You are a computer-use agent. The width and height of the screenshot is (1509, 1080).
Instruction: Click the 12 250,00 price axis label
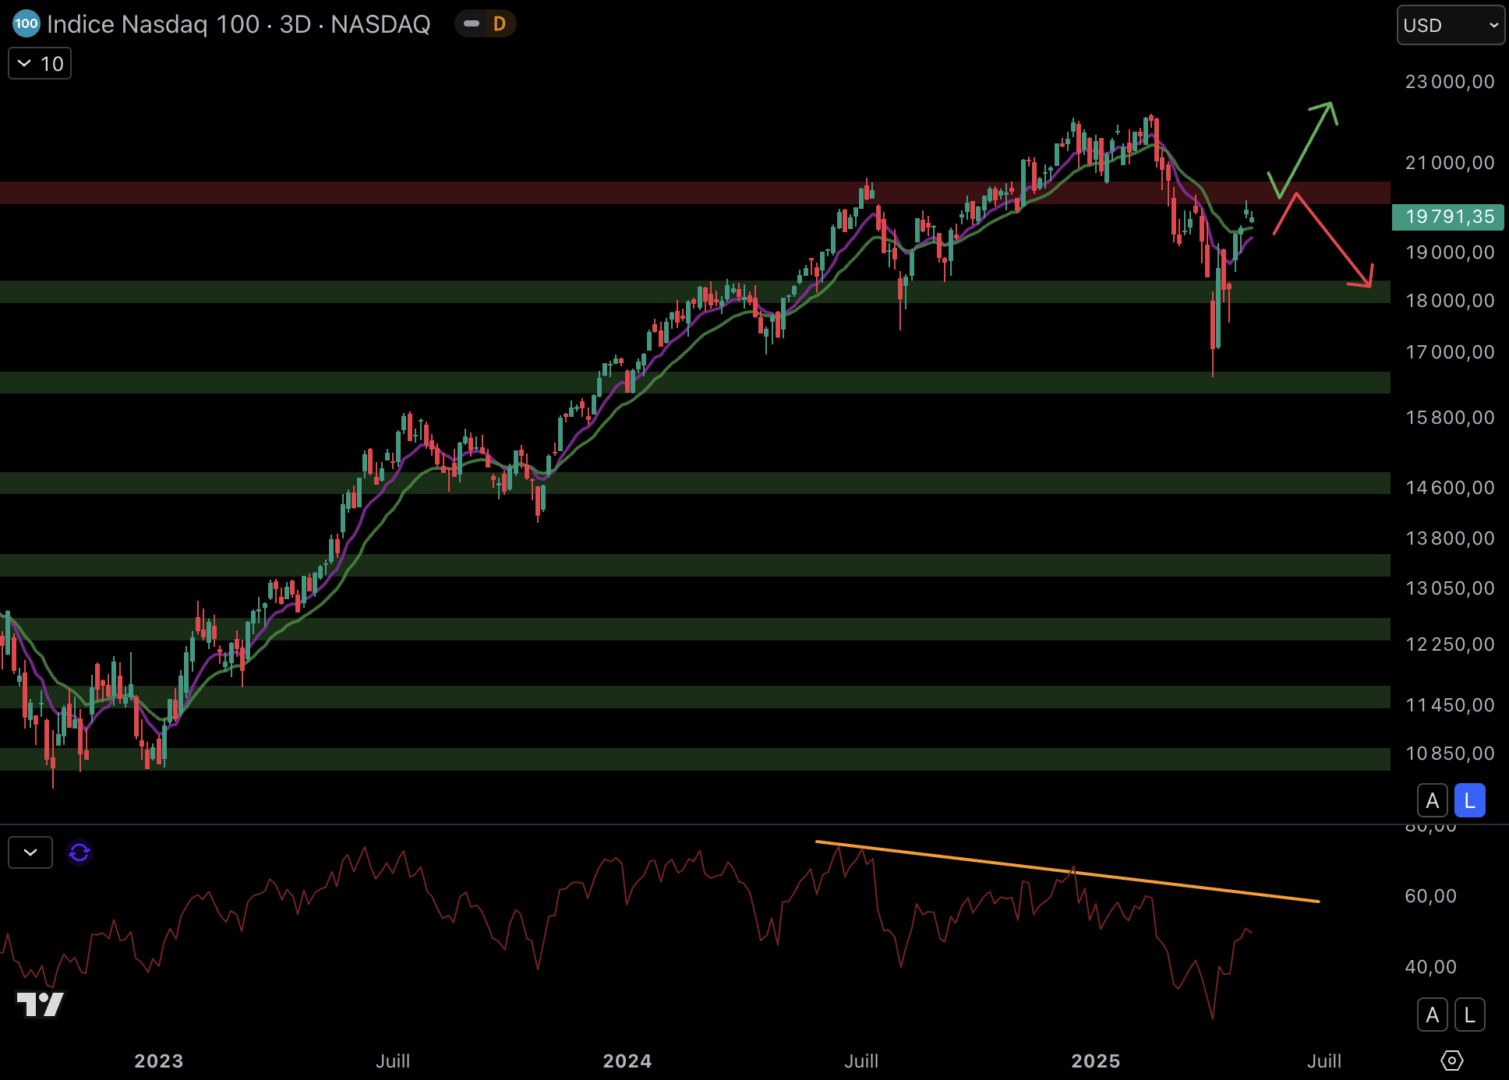[1450, 644]
